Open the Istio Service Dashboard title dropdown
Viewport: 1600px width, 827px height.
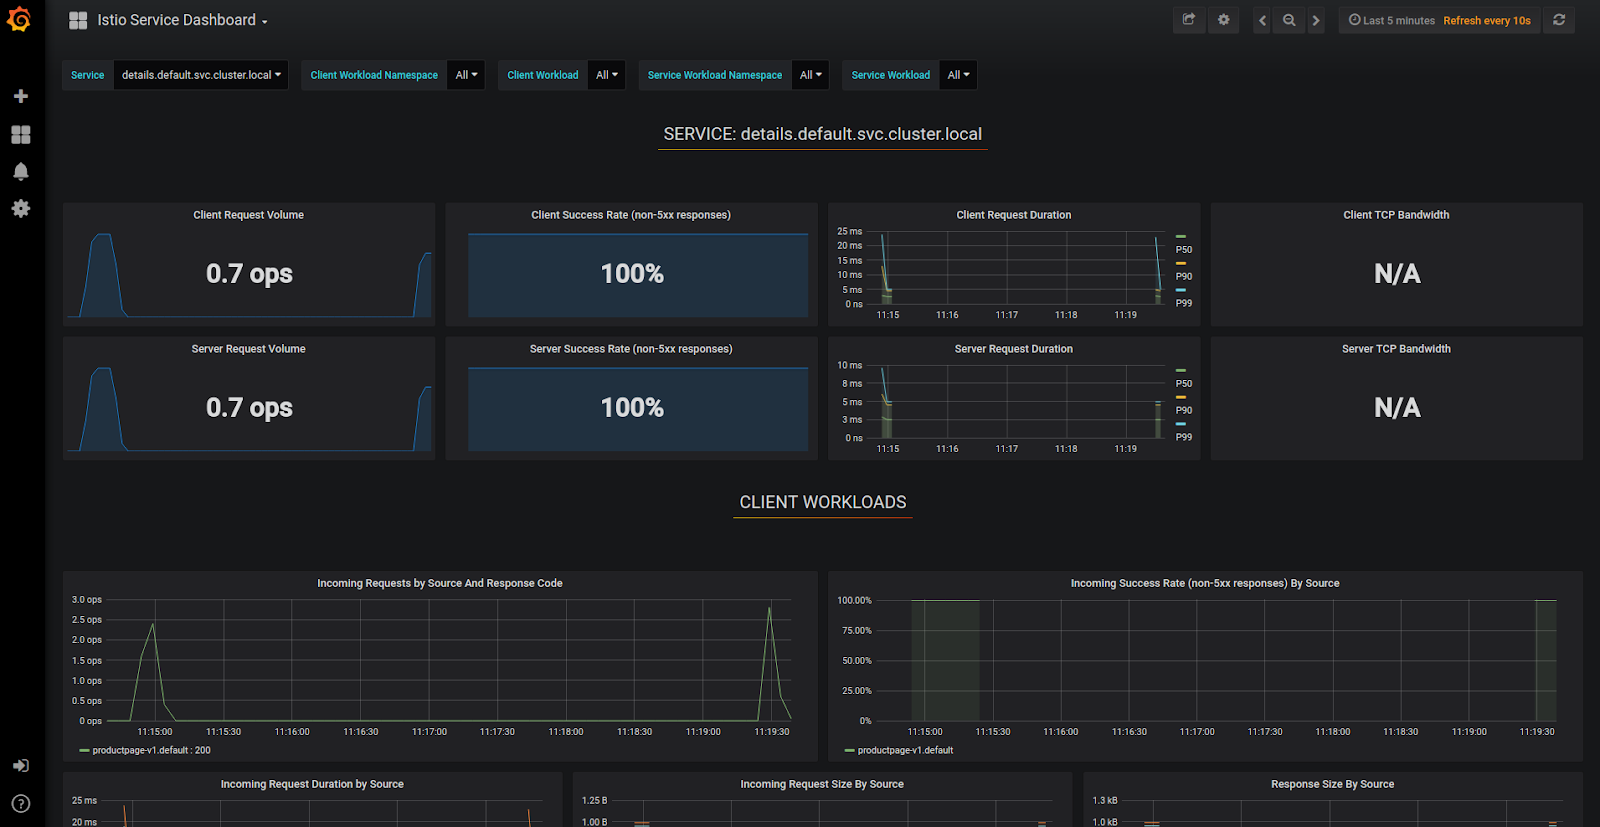click(182, 20)
